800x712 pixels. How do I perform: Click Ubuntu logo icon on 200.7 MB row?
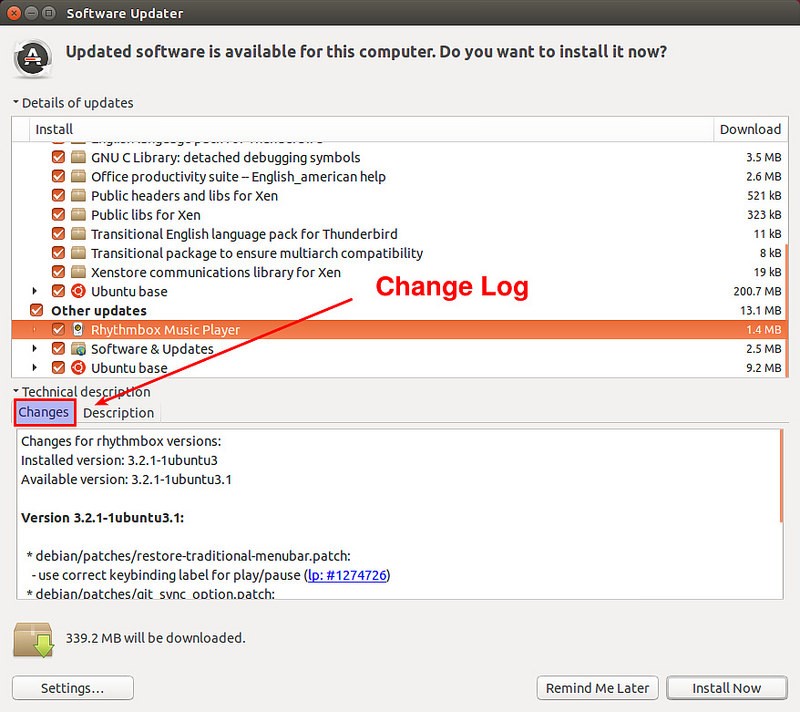pyautogui.click(x=78, y=291)
